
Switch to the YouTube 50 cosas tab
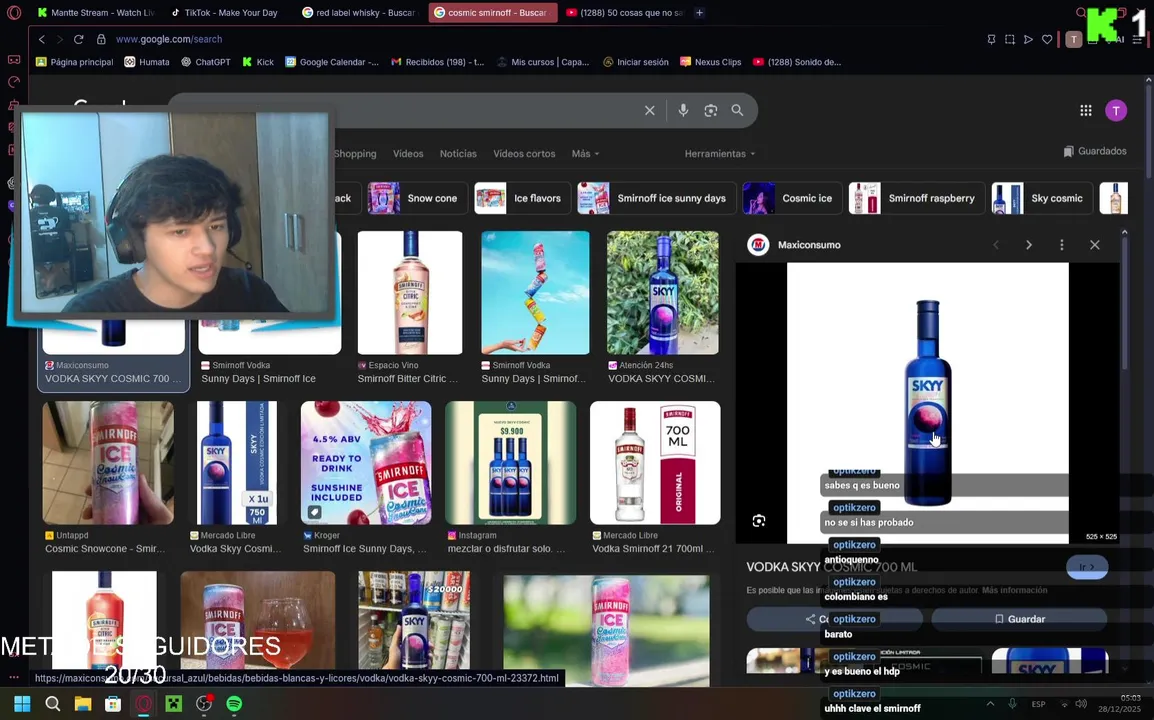tap(624, 13)
